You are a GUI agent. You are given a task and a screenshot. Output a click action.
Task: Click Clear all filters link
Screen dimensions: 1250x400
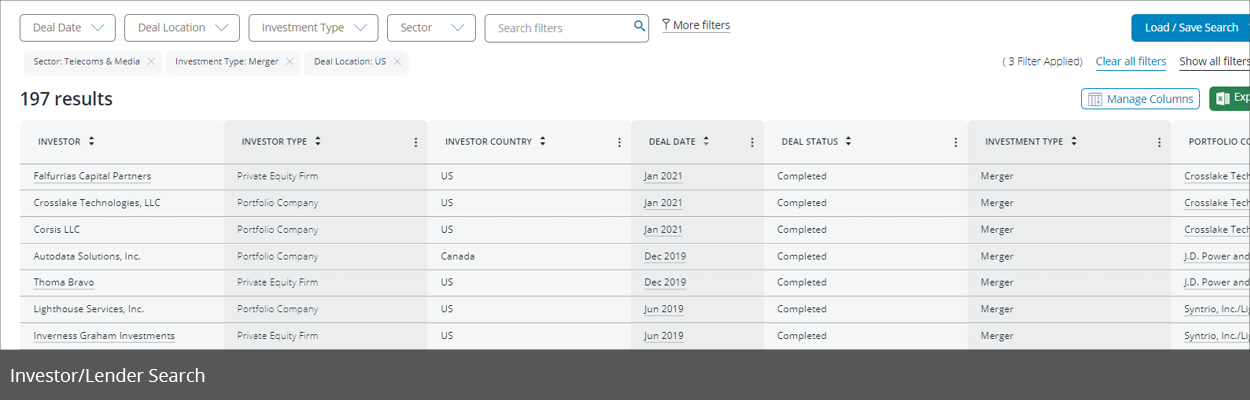point(1131,62)
